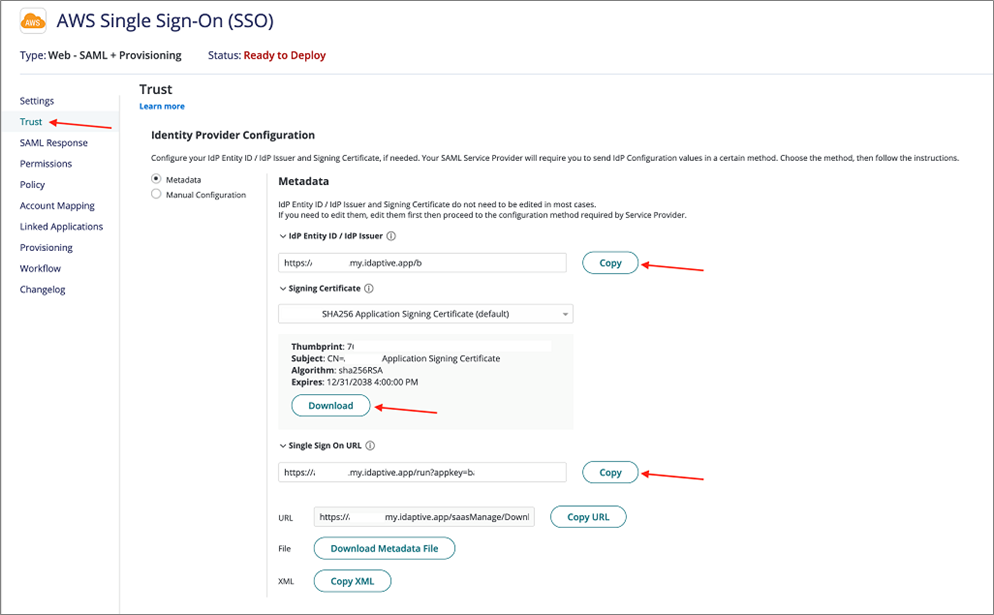Download the signing certificate
This screenshot has height=615, width=994.
(x=331, y=406)
